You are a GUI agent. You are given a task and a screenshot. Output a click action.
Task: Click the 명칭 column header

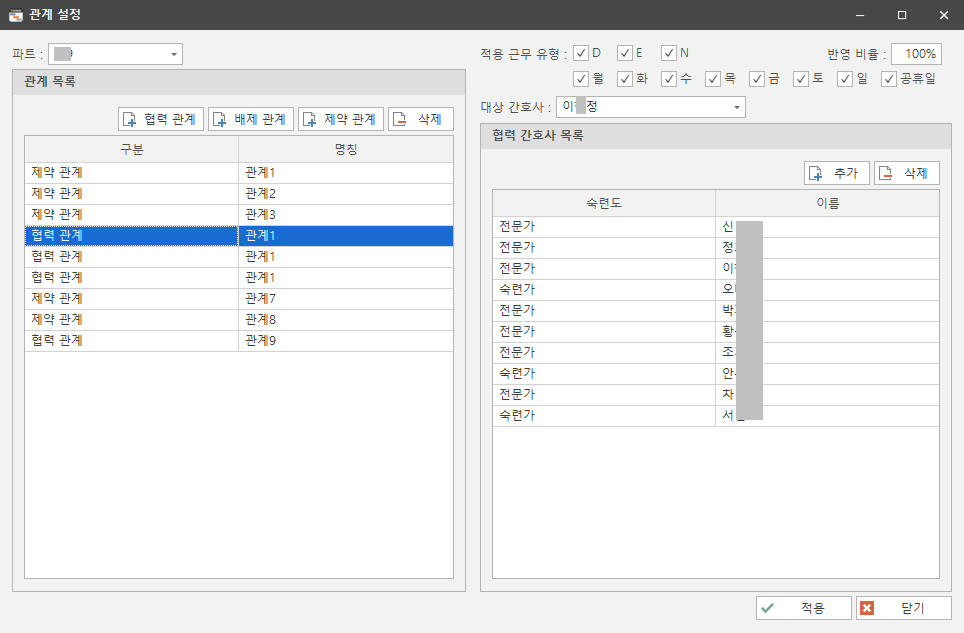point(346,149)
